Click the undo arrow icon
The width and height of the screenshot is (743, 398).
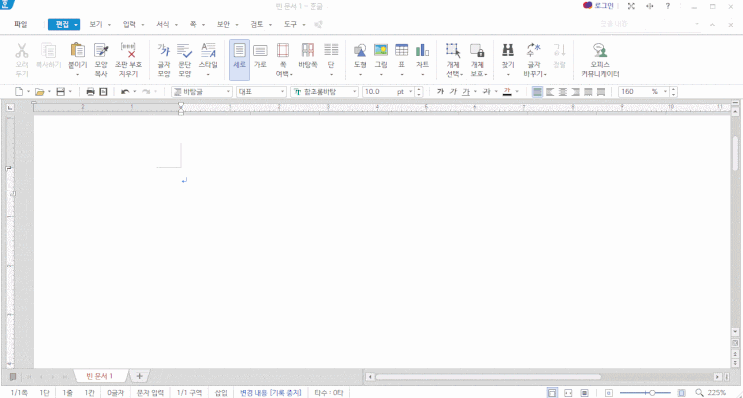125,91
